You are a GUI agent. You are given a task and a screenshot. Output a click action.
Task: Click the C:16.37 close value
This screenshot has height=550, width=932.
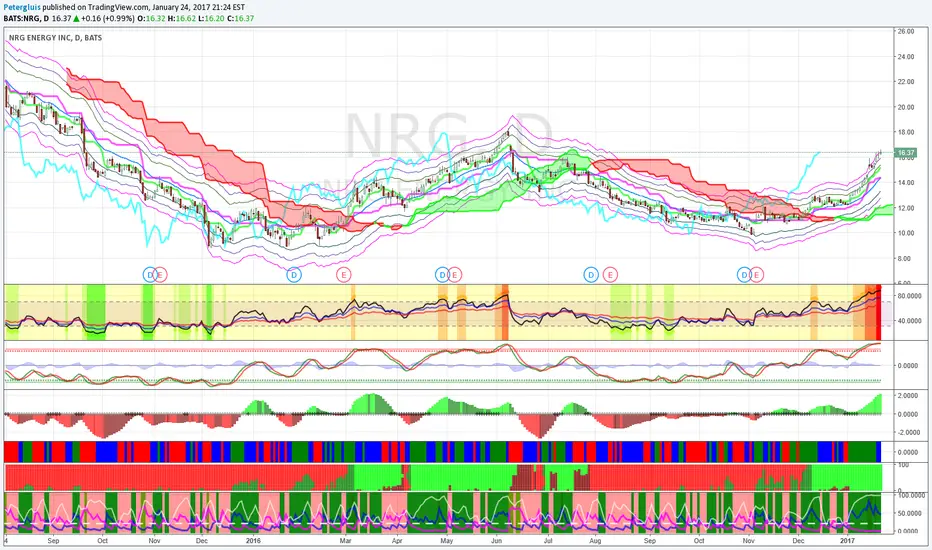[240, 18]
